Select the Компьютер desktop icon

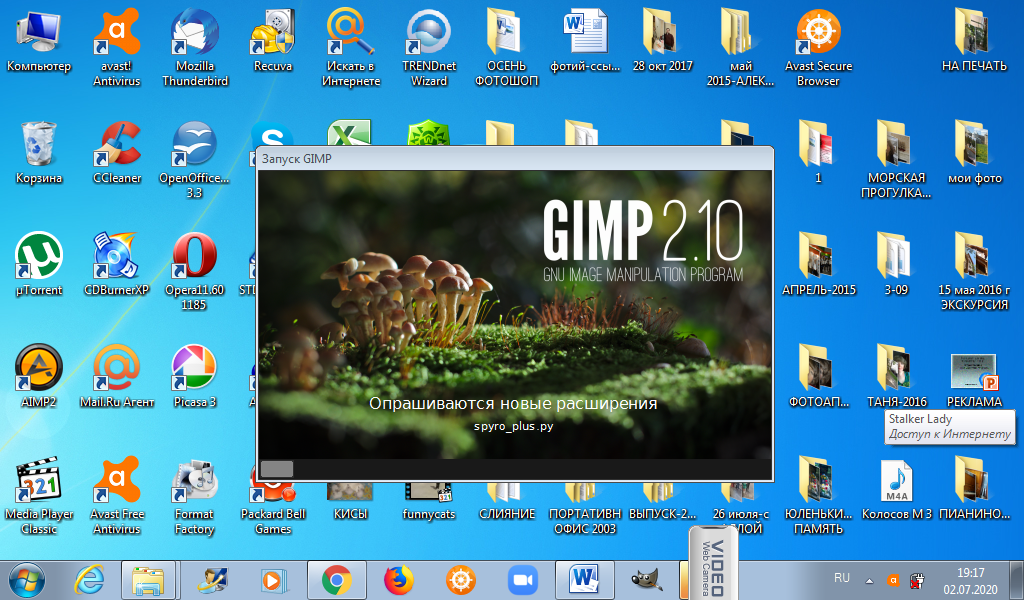coord(39,40)
